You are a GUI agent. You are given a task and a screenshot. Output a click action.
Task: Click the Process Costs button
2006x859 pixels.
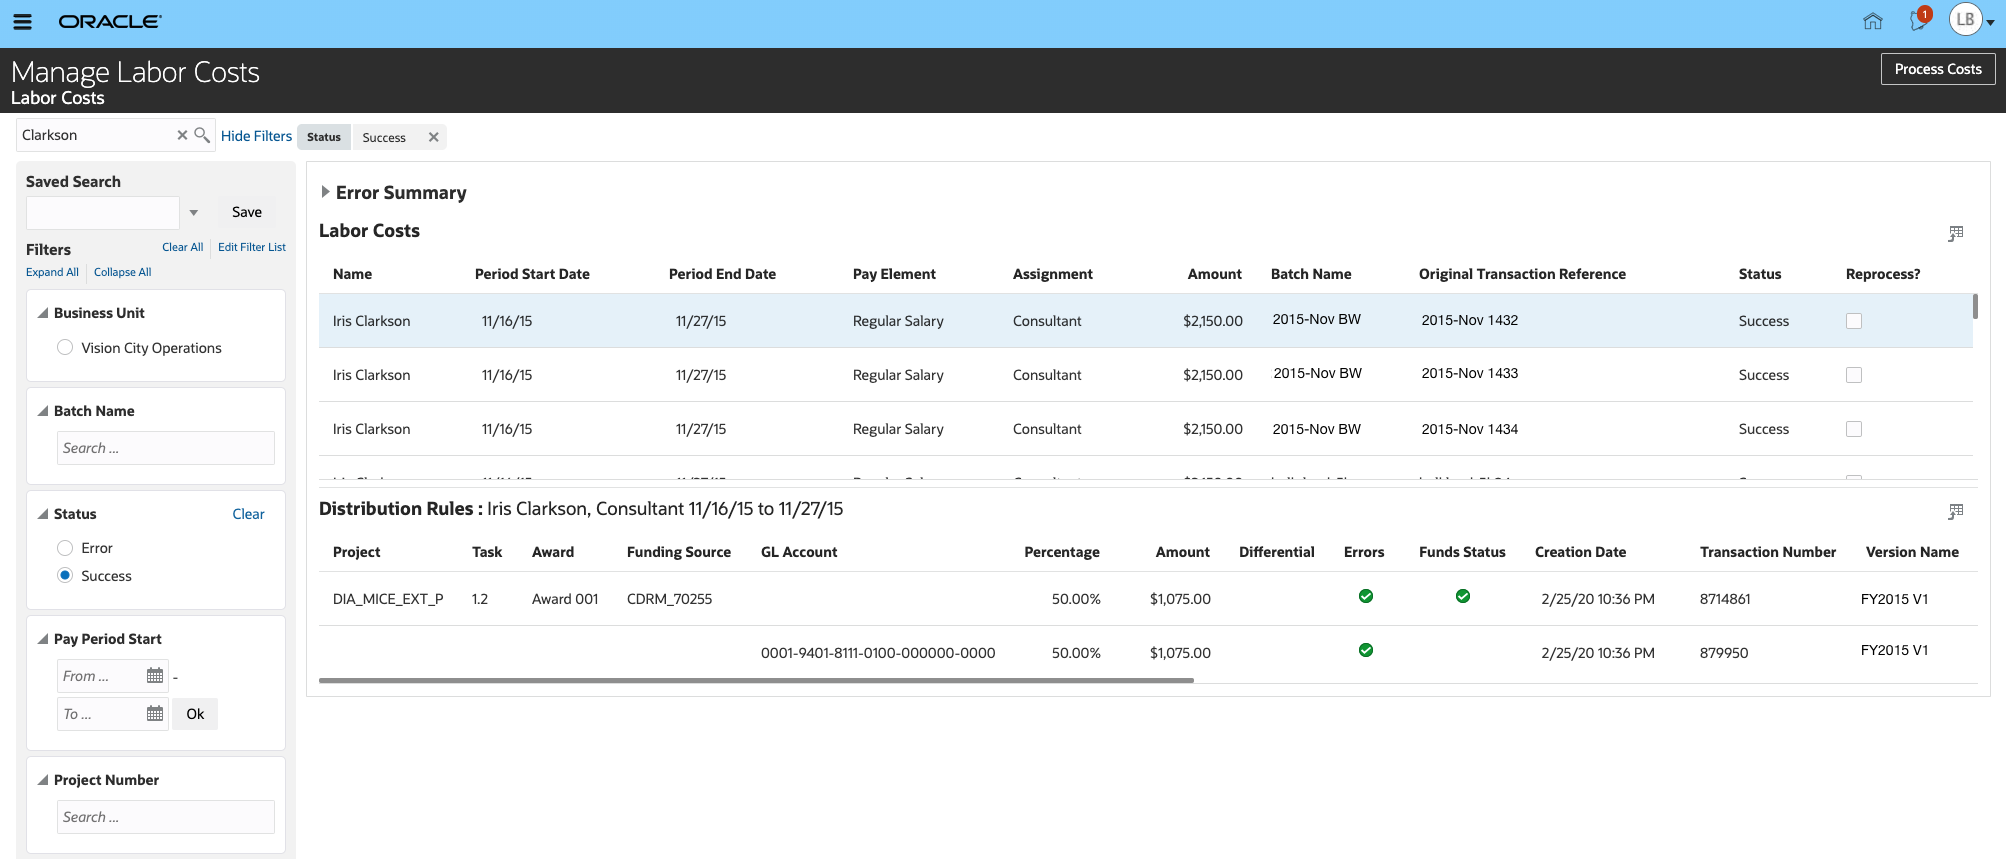[x=1937, y=69]
